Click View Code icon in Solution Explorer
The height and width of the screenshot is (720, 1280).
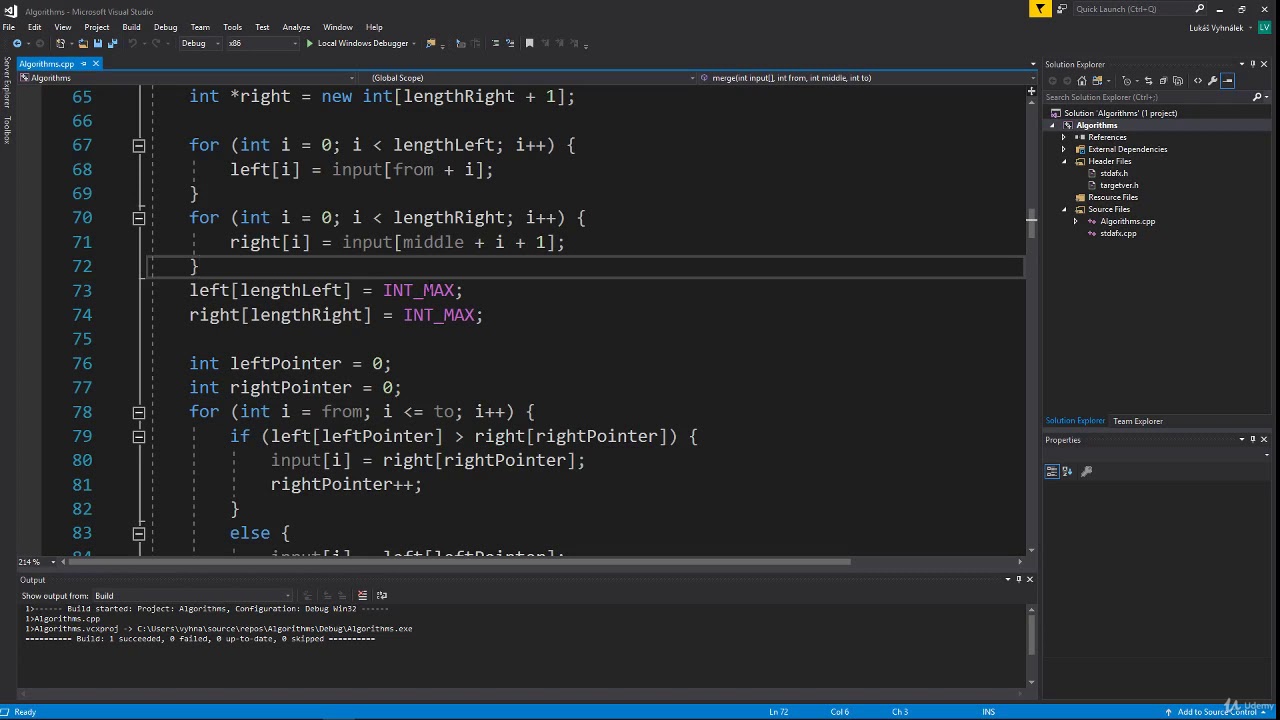1198,81
